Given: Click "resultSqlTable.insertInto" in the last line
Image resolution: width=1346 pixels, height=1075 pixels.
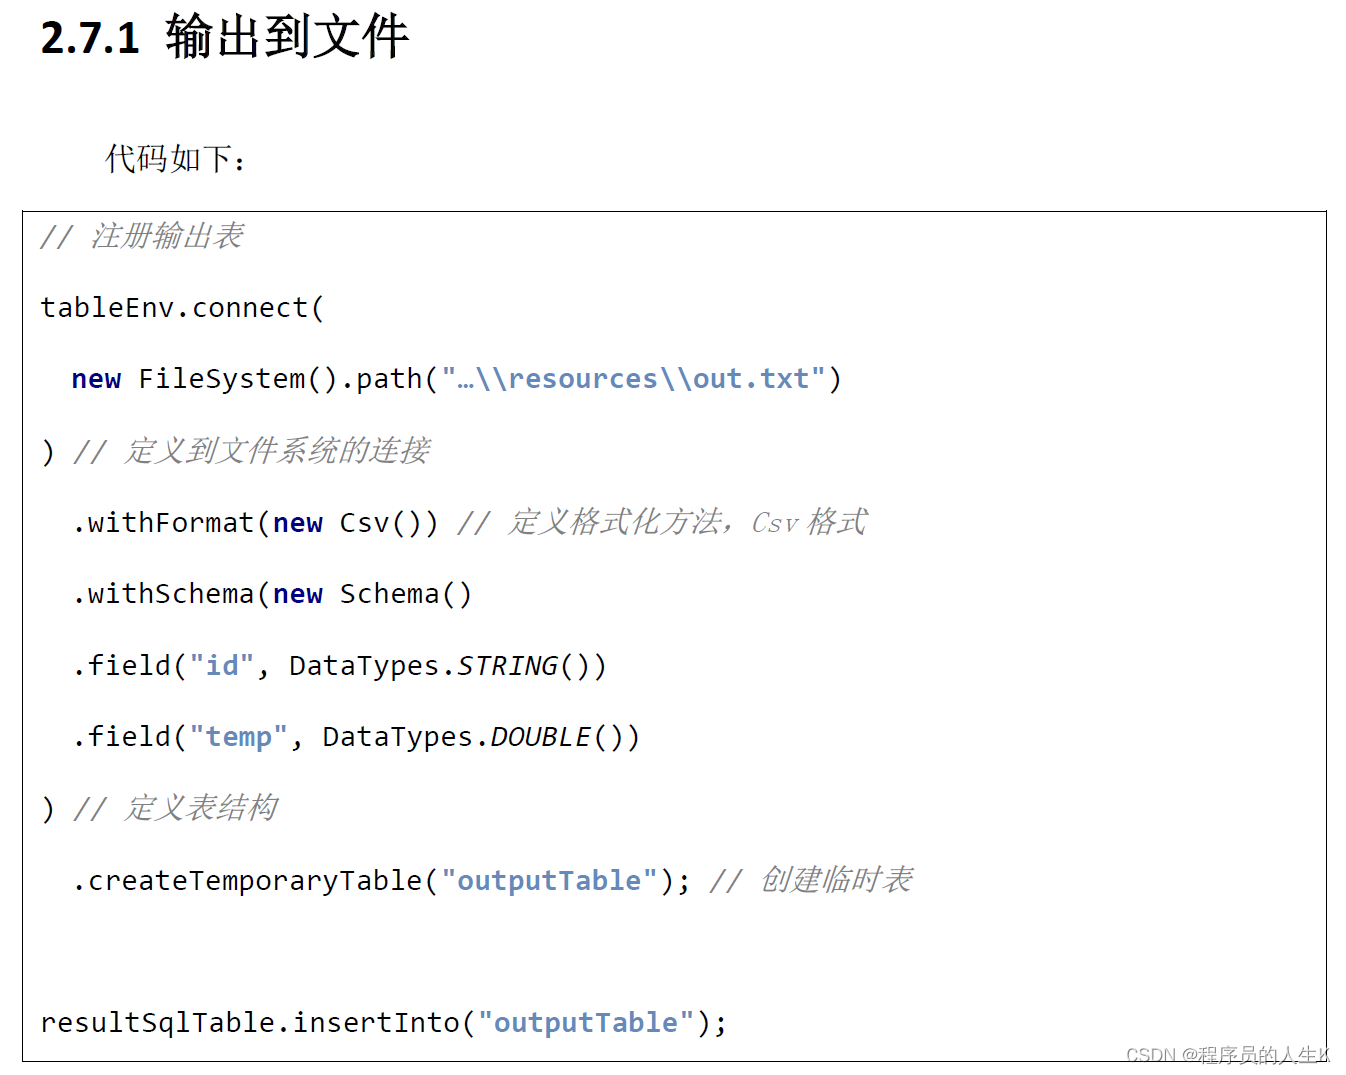Looking at the screenshot, I should coord(249,1023).
